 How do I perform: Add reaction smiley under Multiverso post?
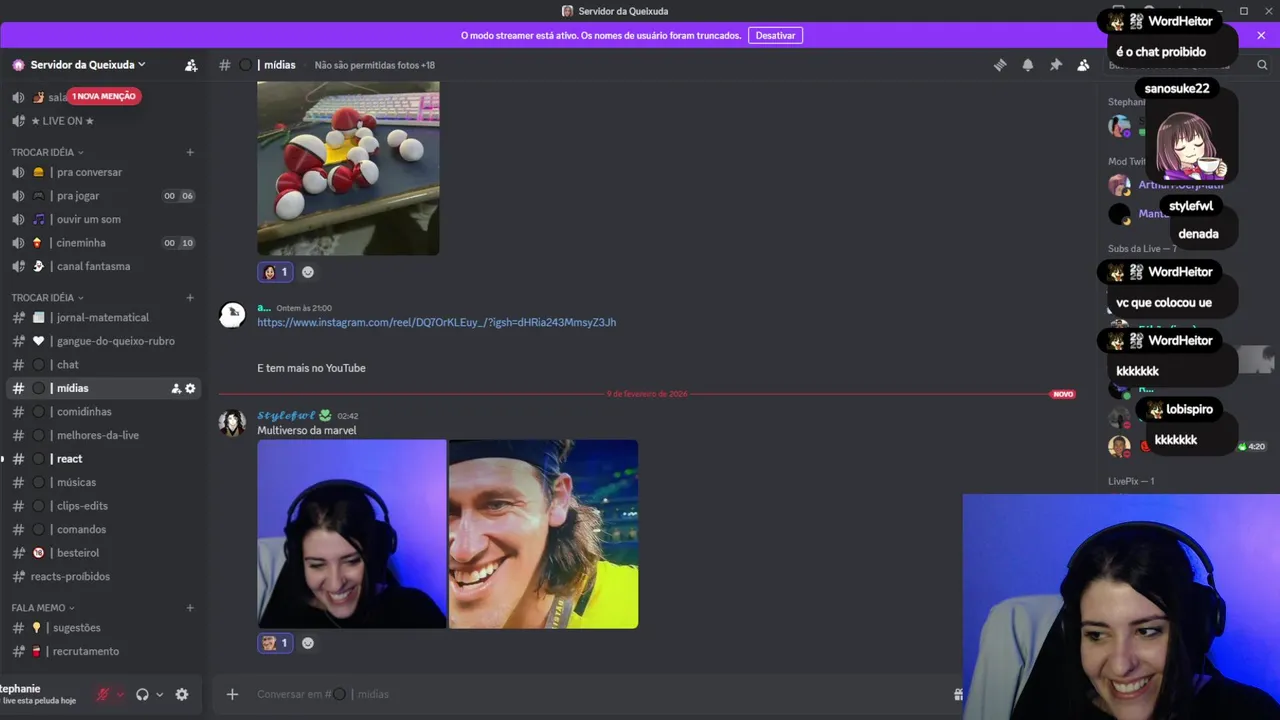(308, 643)
